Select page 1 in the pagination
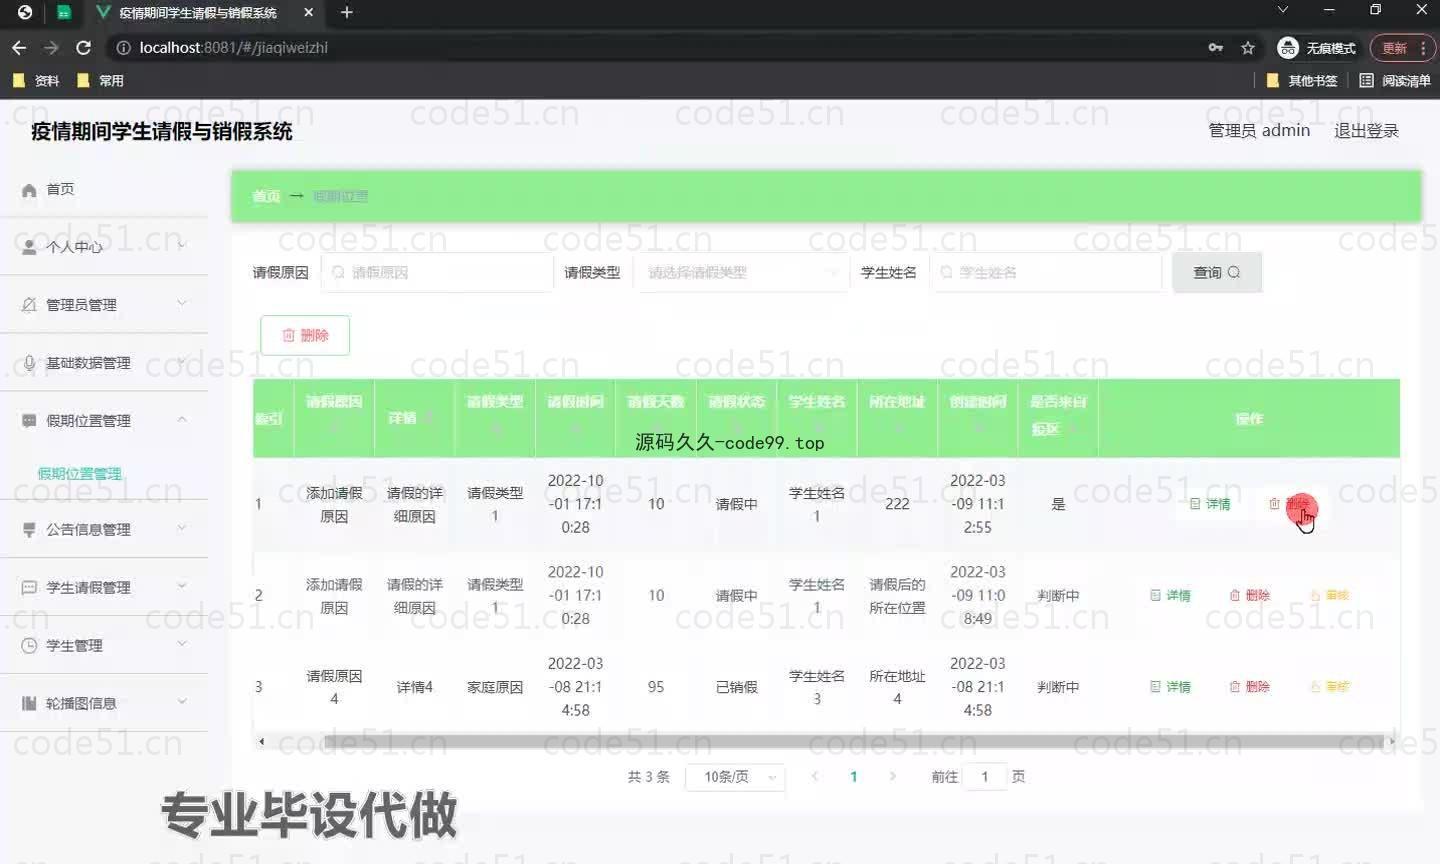 click(x=854, y=777)
